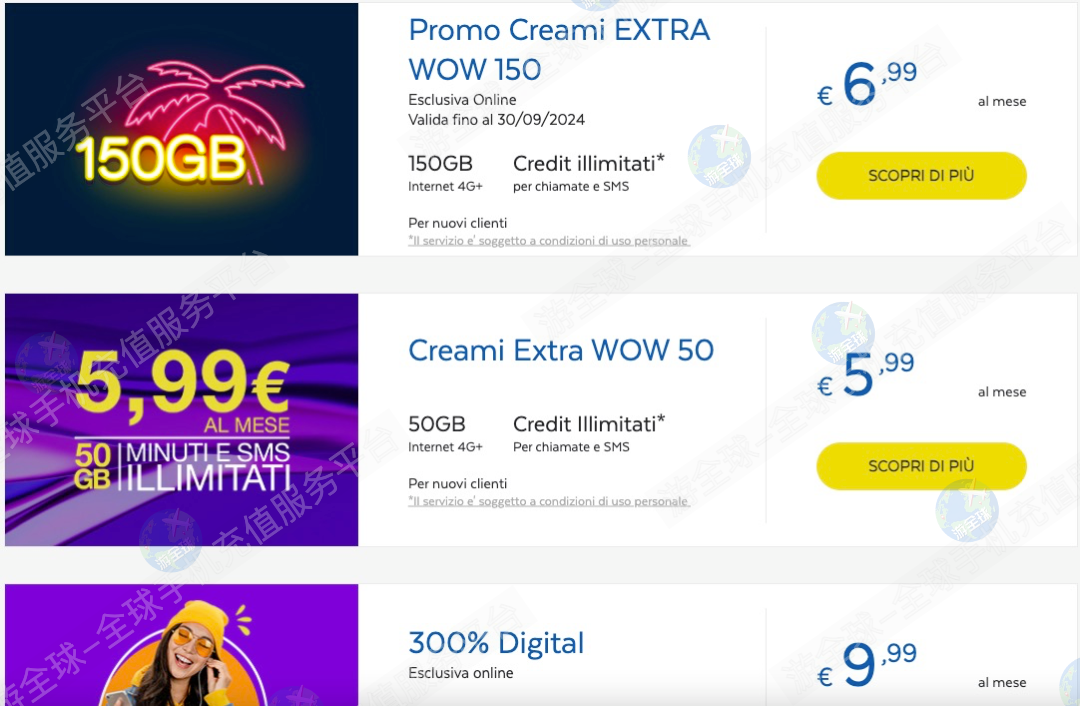Screen dimensions: 1080x706
Task: Open personal use conditions link under WOW 50
Action: click(x=549, y=501)
